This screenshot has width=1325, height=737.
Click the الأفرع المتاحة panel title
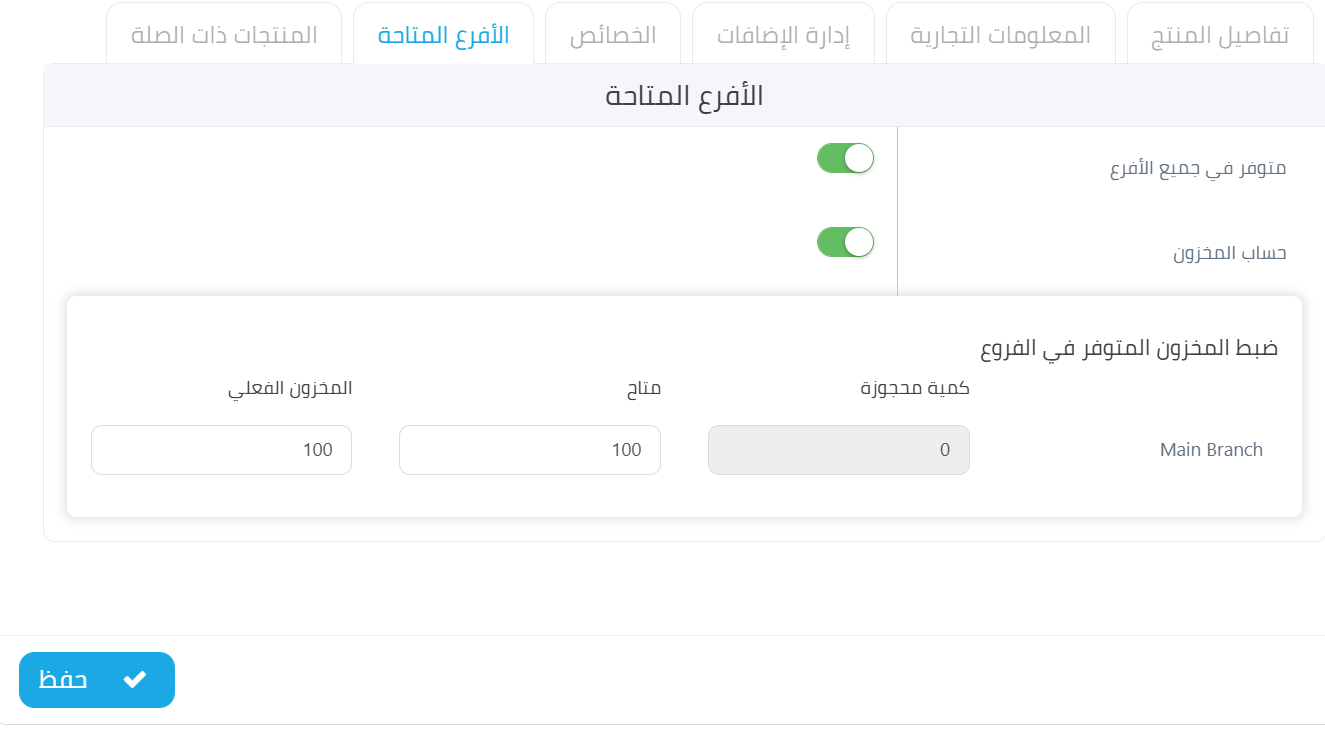(x=684, y=96)
